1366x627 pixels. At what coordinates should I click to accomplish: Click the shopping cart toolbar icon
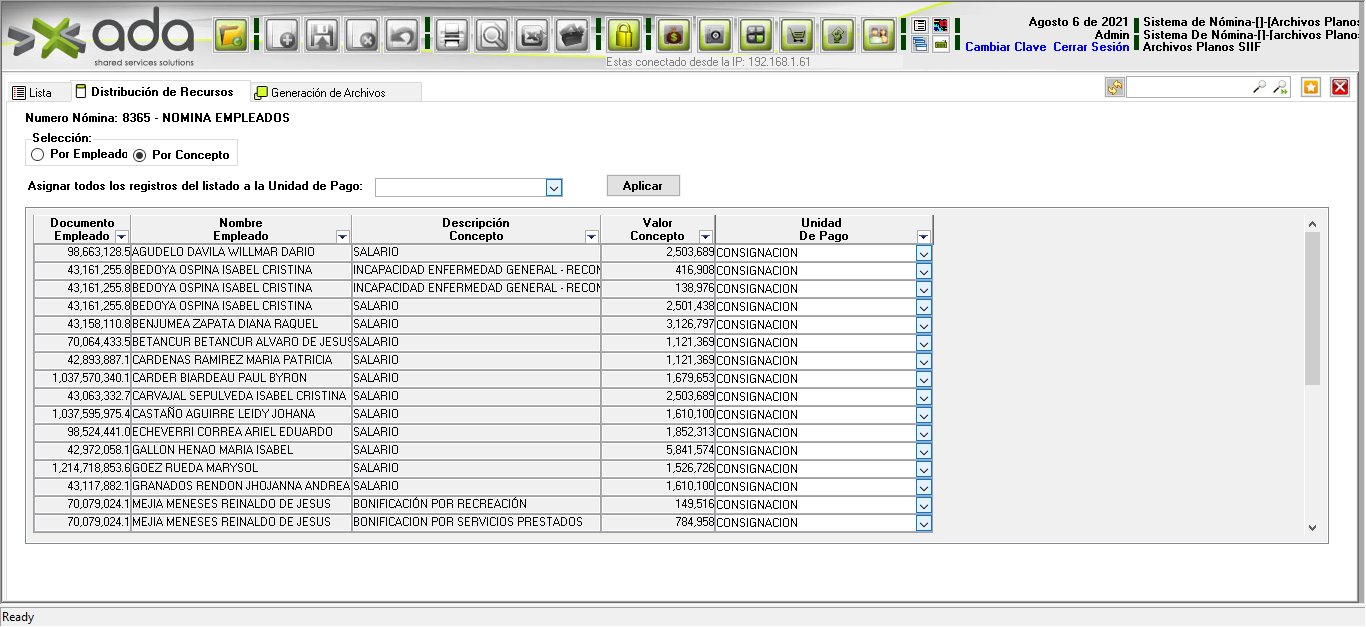pyautogui.click(x=795, y=36)
